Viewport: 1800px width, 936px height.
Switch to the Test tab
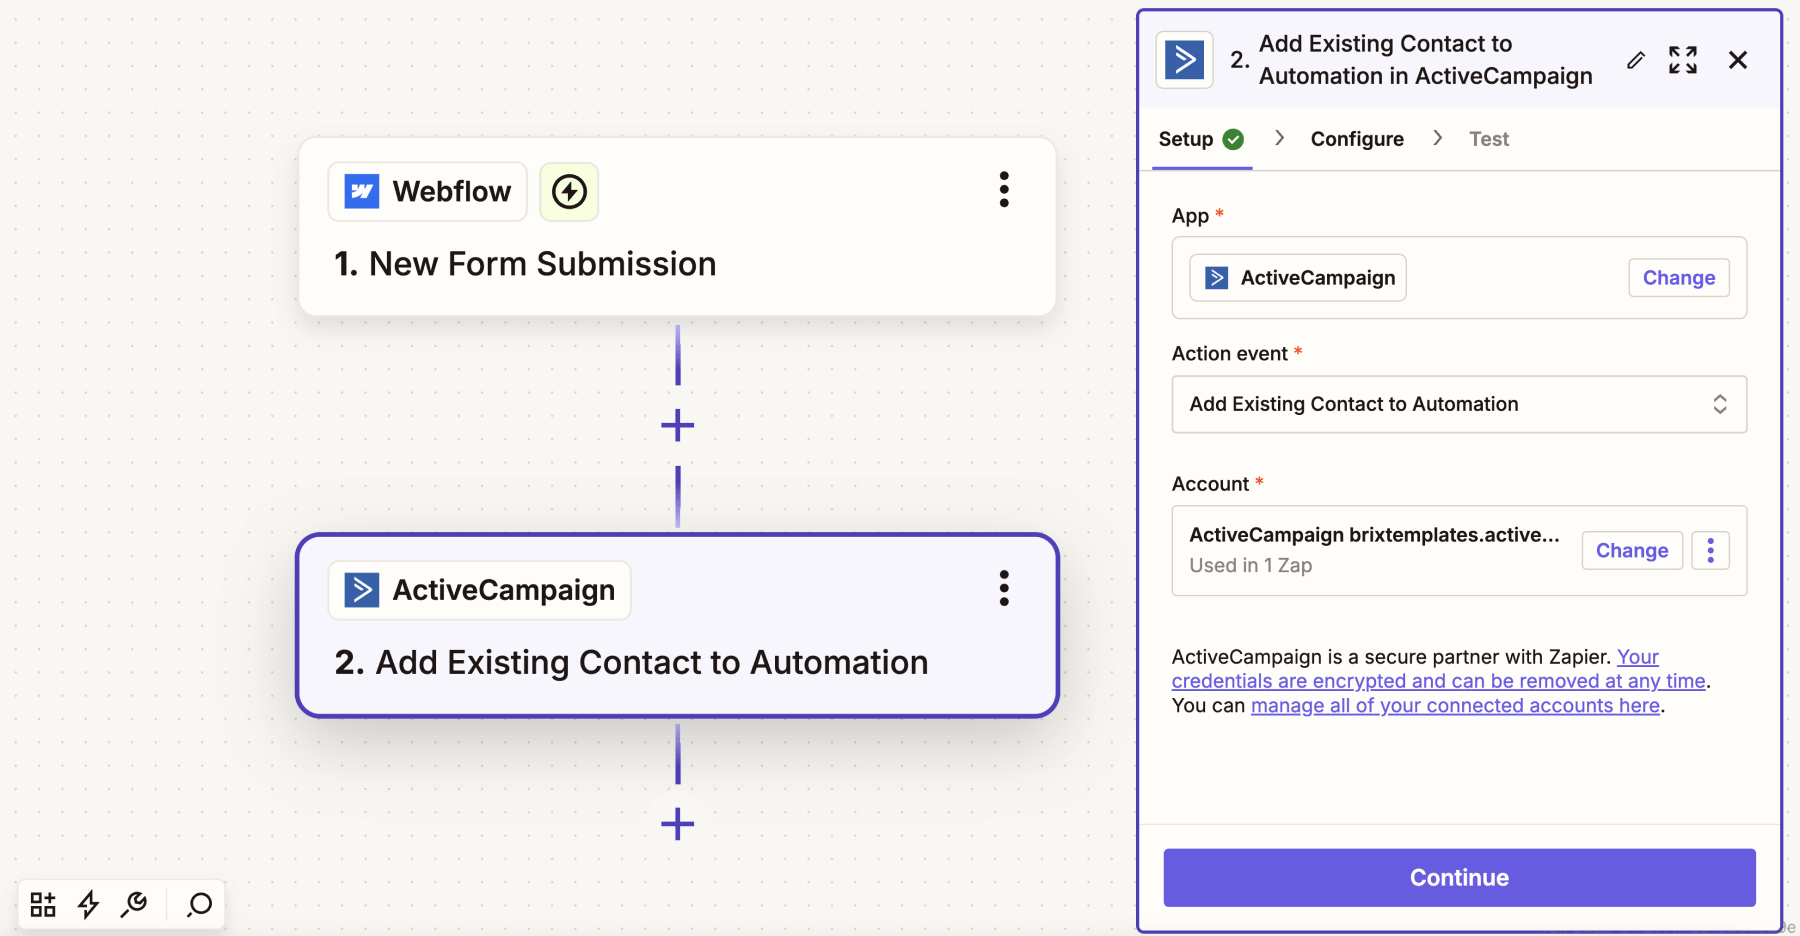(1489, 139)
